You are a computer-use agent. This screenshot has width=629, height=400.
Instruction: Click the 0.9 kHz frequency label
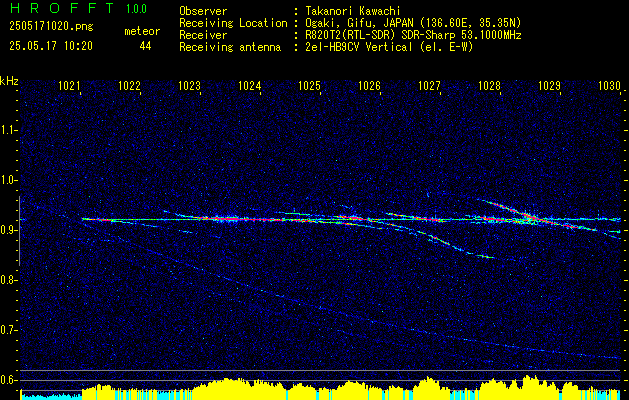[x=7, y=230]
